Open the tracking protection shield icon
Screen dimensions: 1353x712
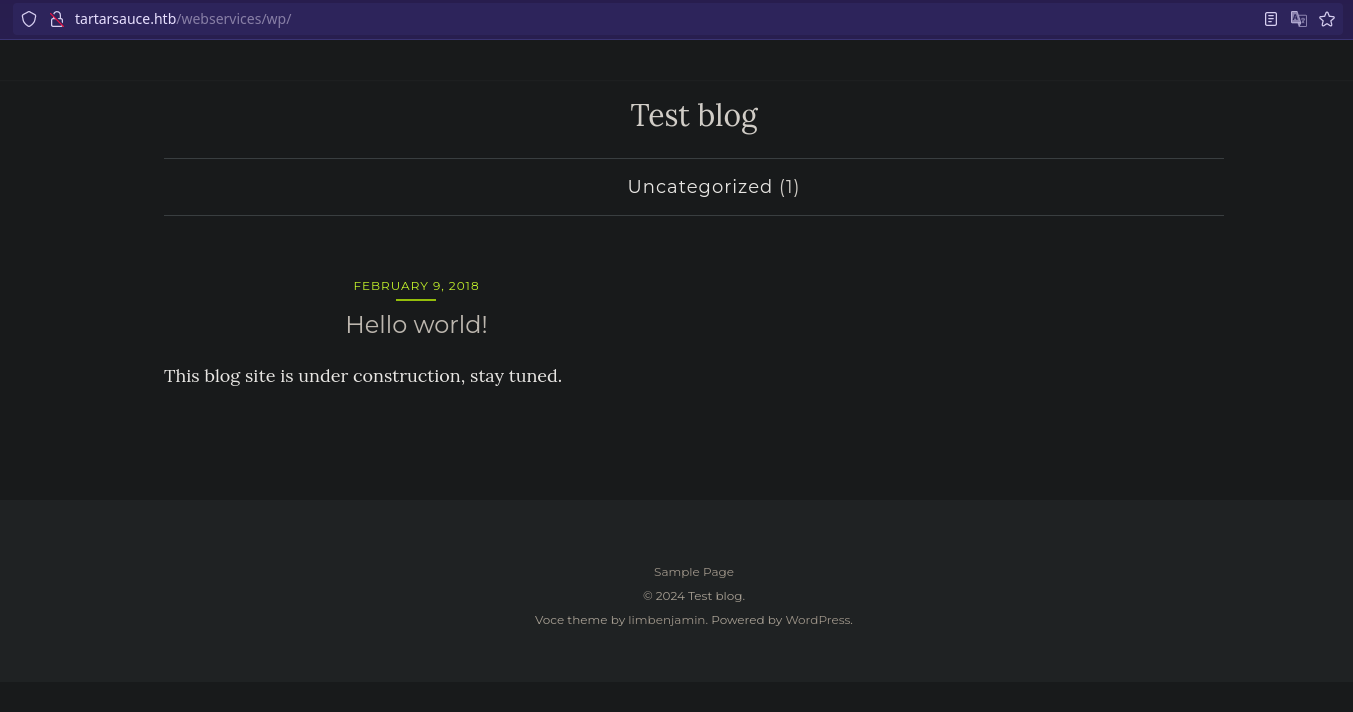tap(29, 19)
